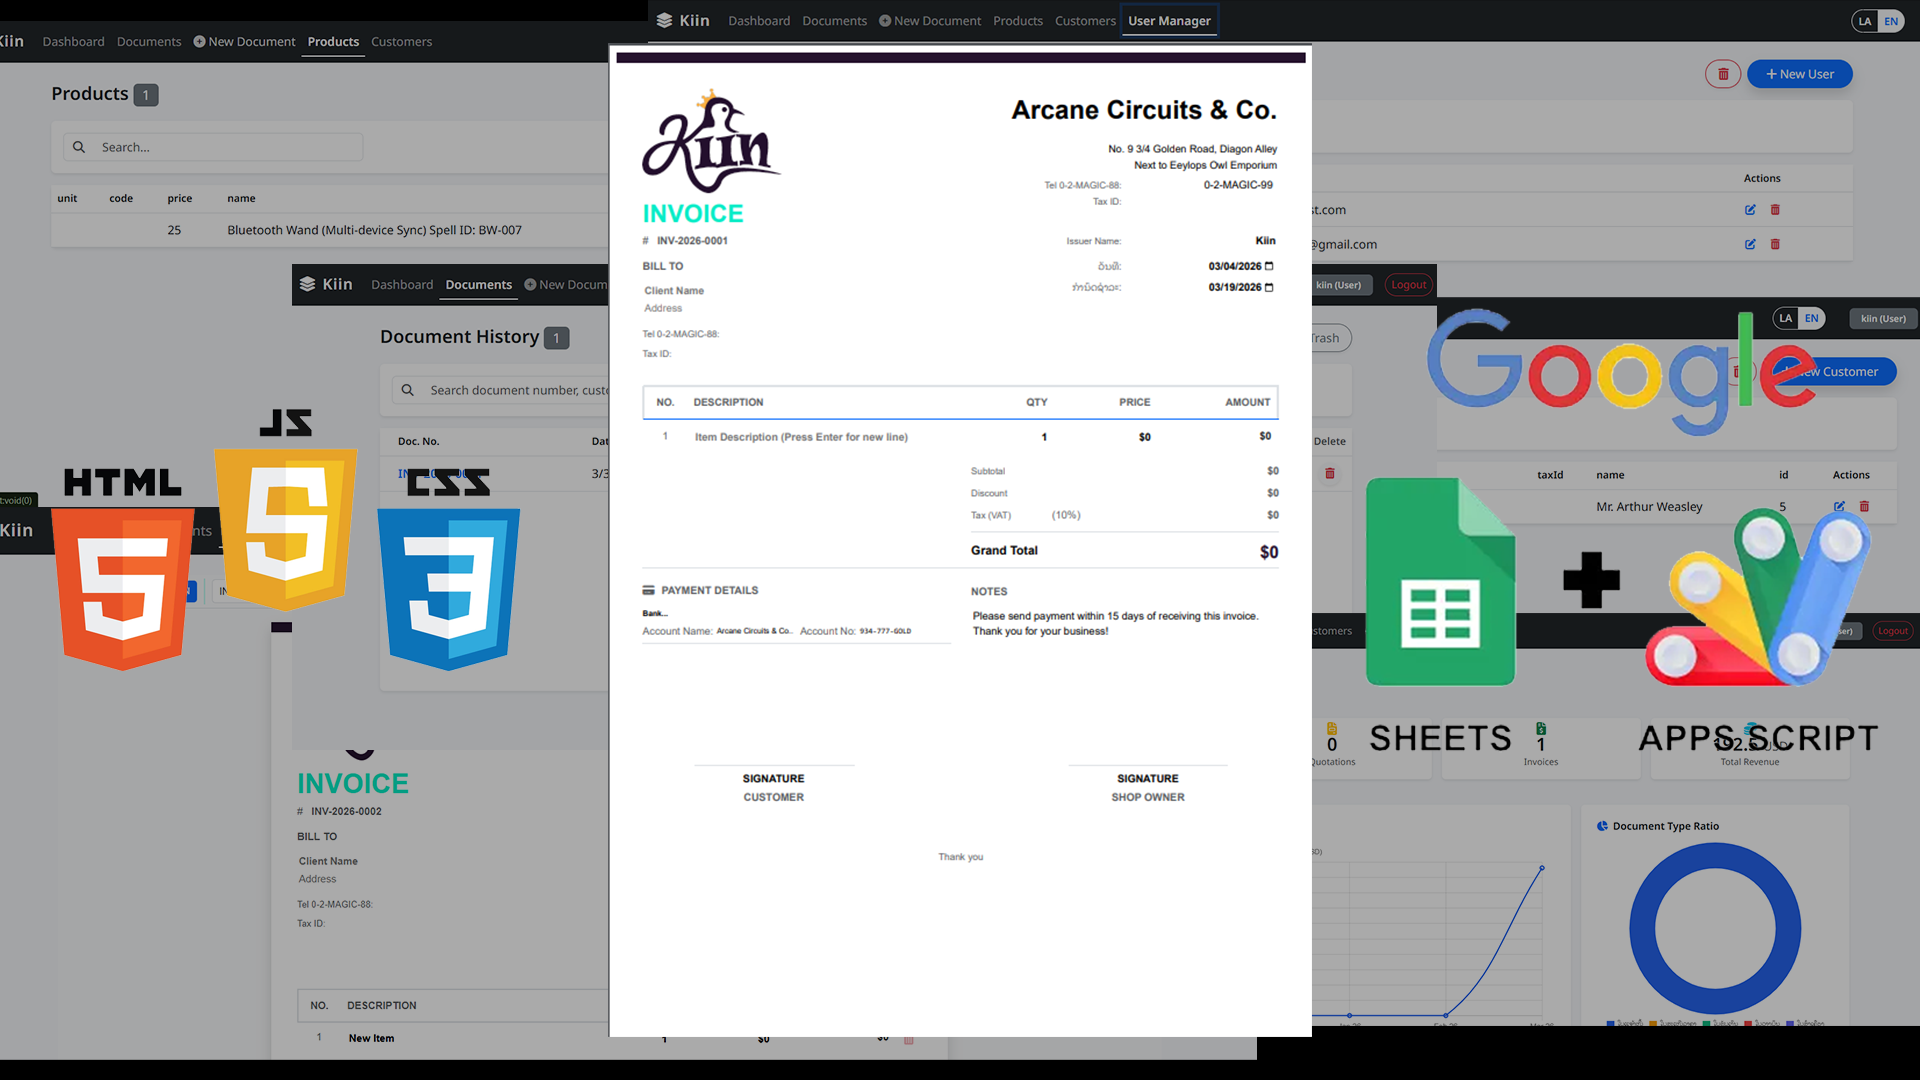
Task: Open the Dashboard menu item
Action: [x=758, y=20]
